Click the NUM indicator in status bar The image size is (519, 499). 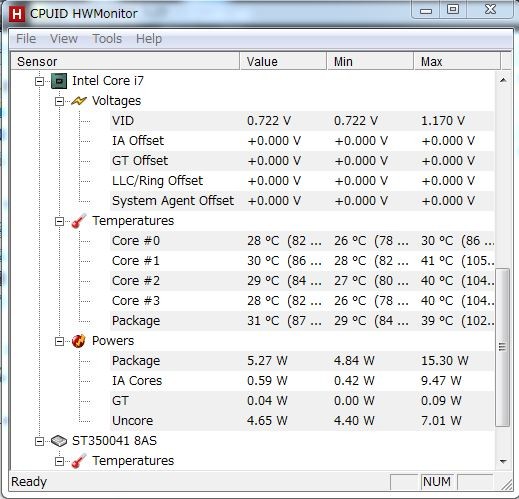[x=437, y=482]
